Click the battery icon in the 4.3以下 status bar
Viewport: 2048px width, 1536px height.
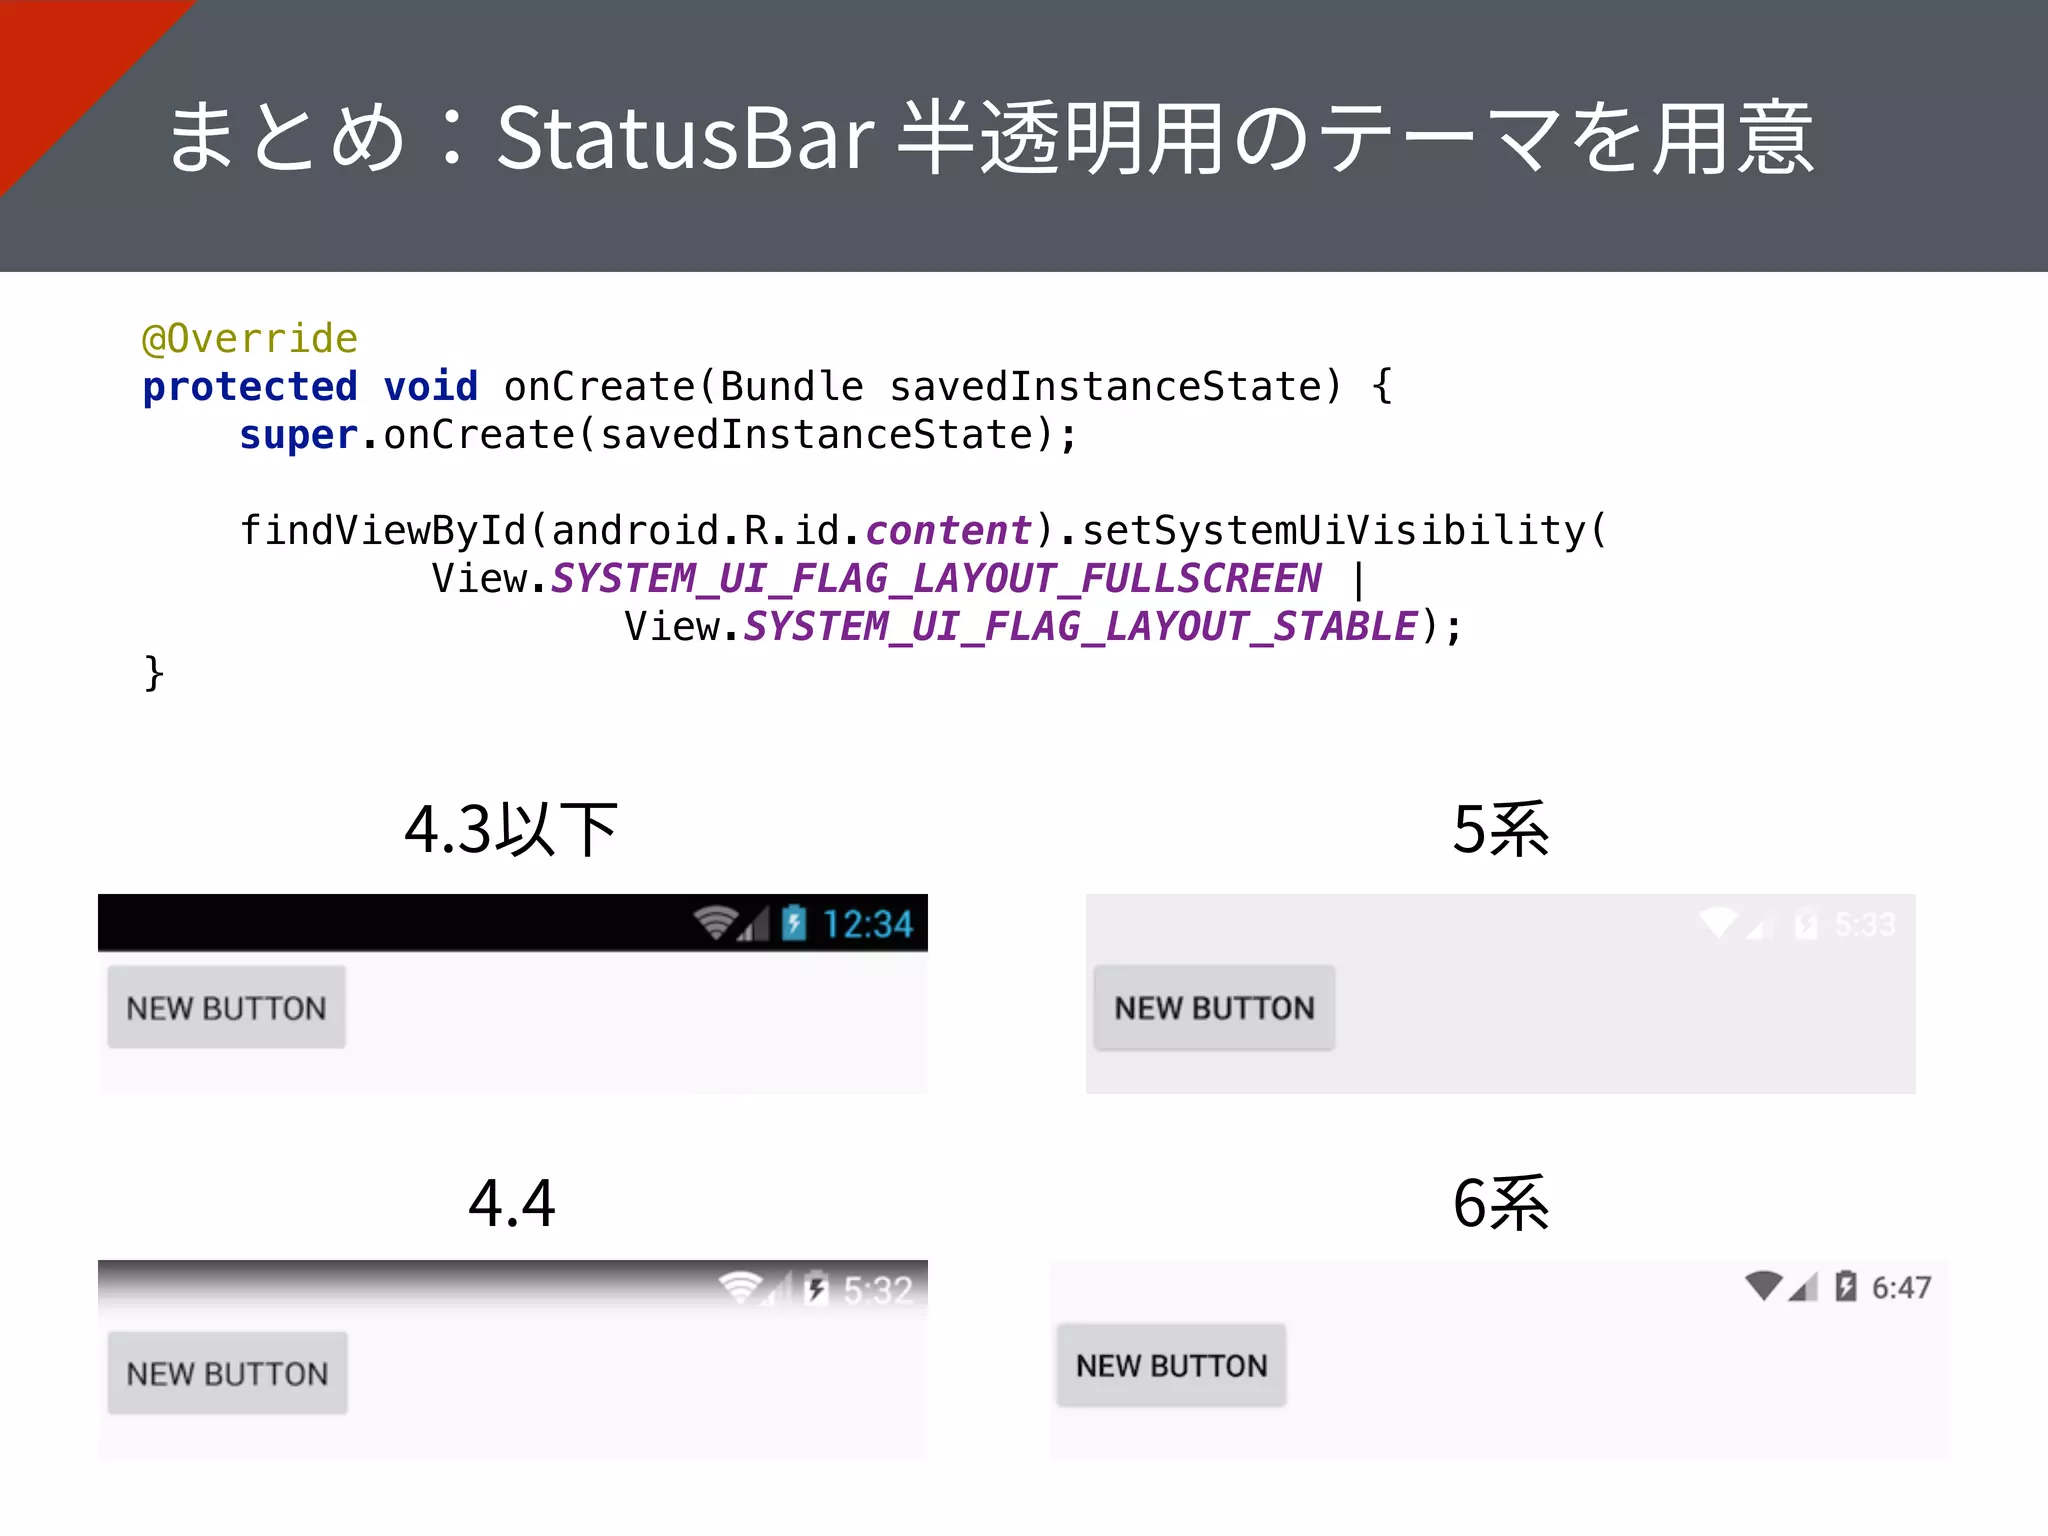point(794,923)
